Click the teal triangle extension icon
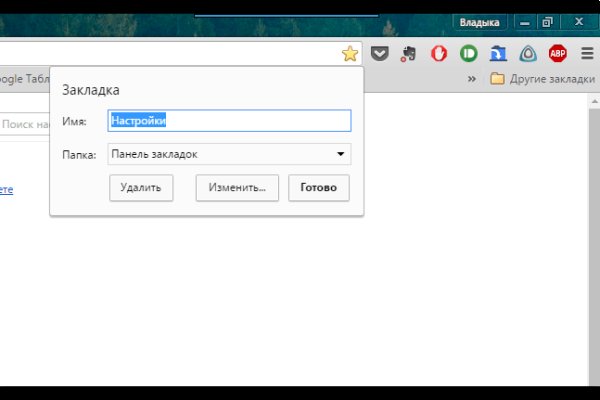600x400 pixels. click(528, 54)
